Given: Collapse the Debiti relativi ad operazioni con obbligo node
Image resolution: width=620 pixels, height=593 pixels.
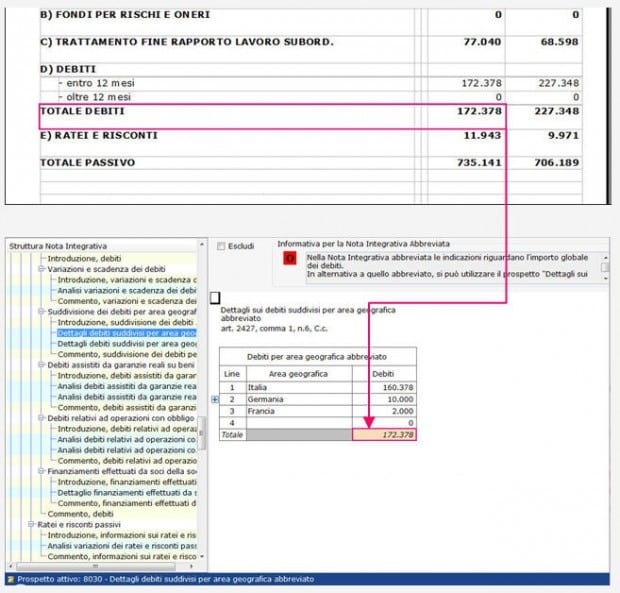Looking at the screenshot, I should coord(41,418).
